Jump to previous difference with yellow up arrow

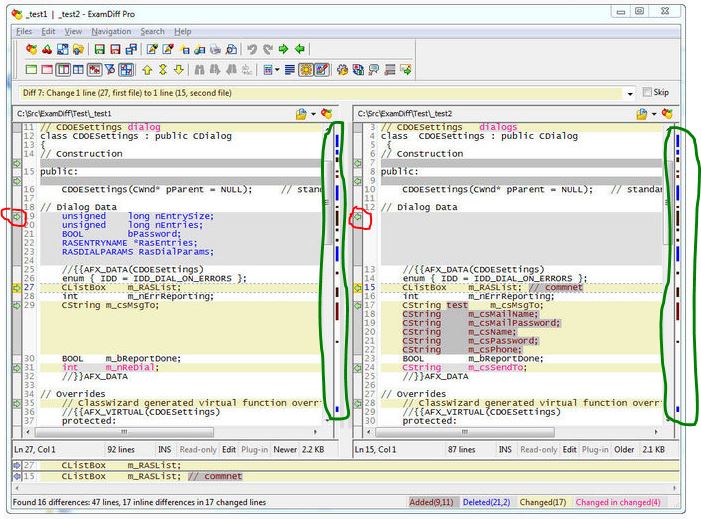tap(147, 70)
